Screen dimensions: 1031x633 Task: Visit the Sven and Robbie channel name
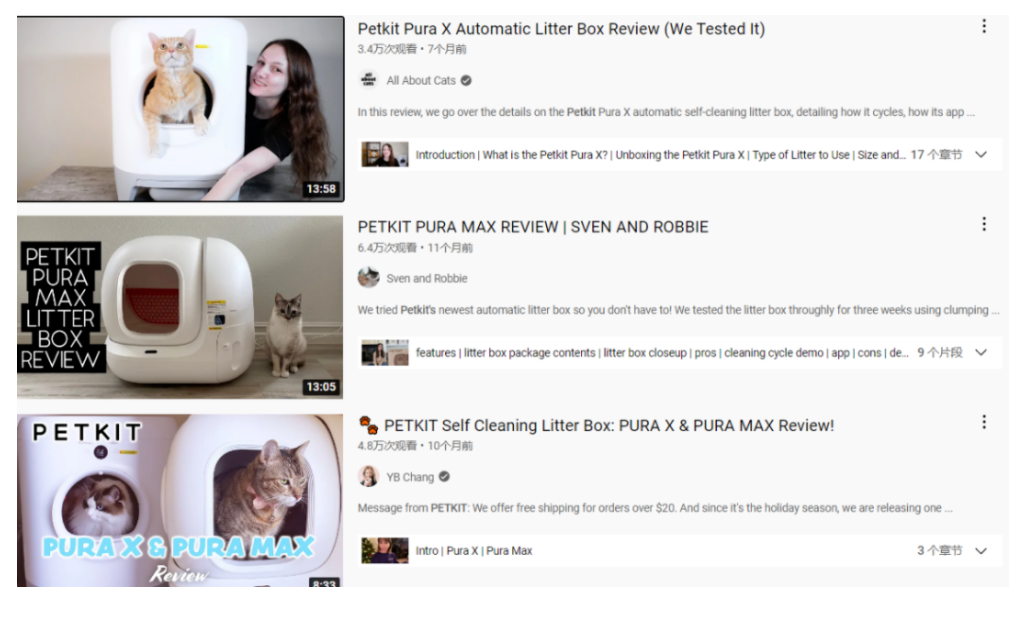427,279
